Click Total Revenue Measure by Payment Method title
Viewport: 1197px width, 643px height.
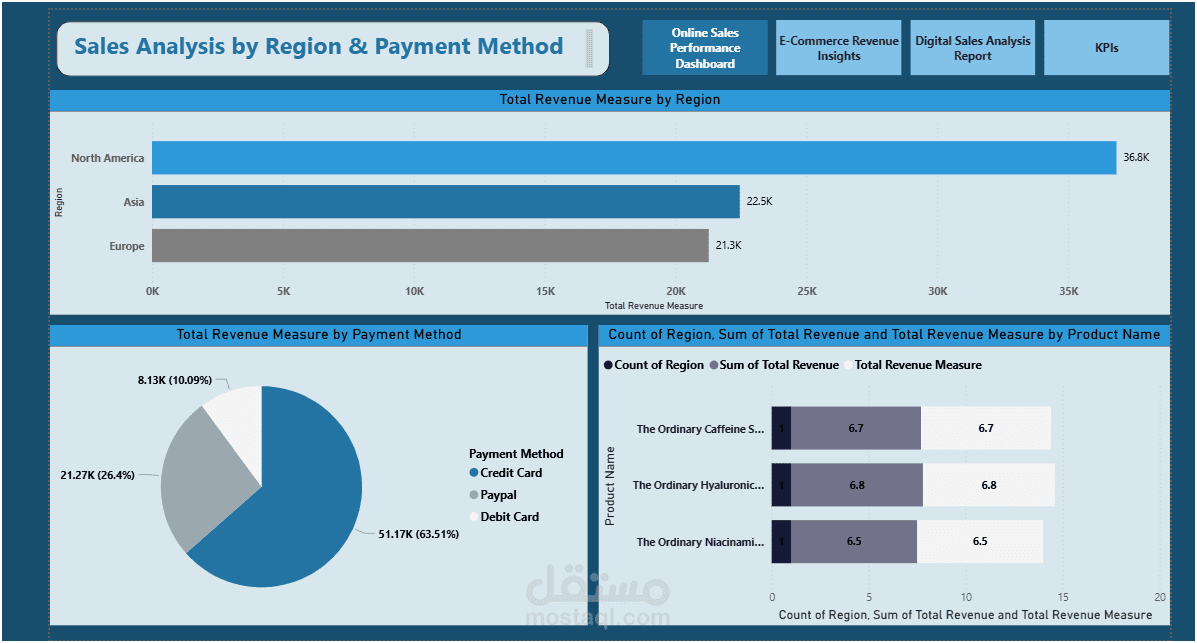pos(318,334)
